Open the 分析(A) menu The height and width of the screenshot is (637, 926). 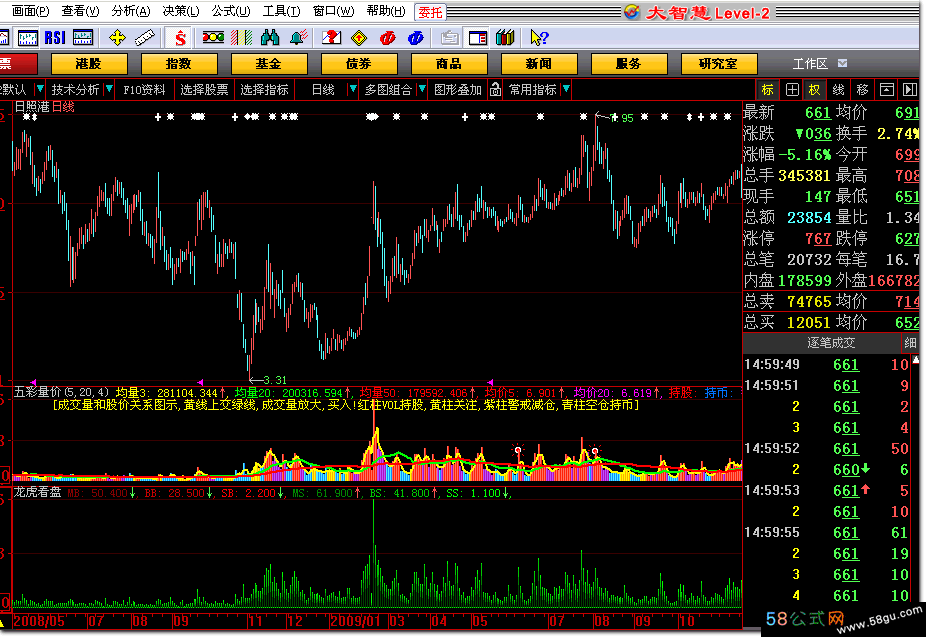click(x=131, y=11)
